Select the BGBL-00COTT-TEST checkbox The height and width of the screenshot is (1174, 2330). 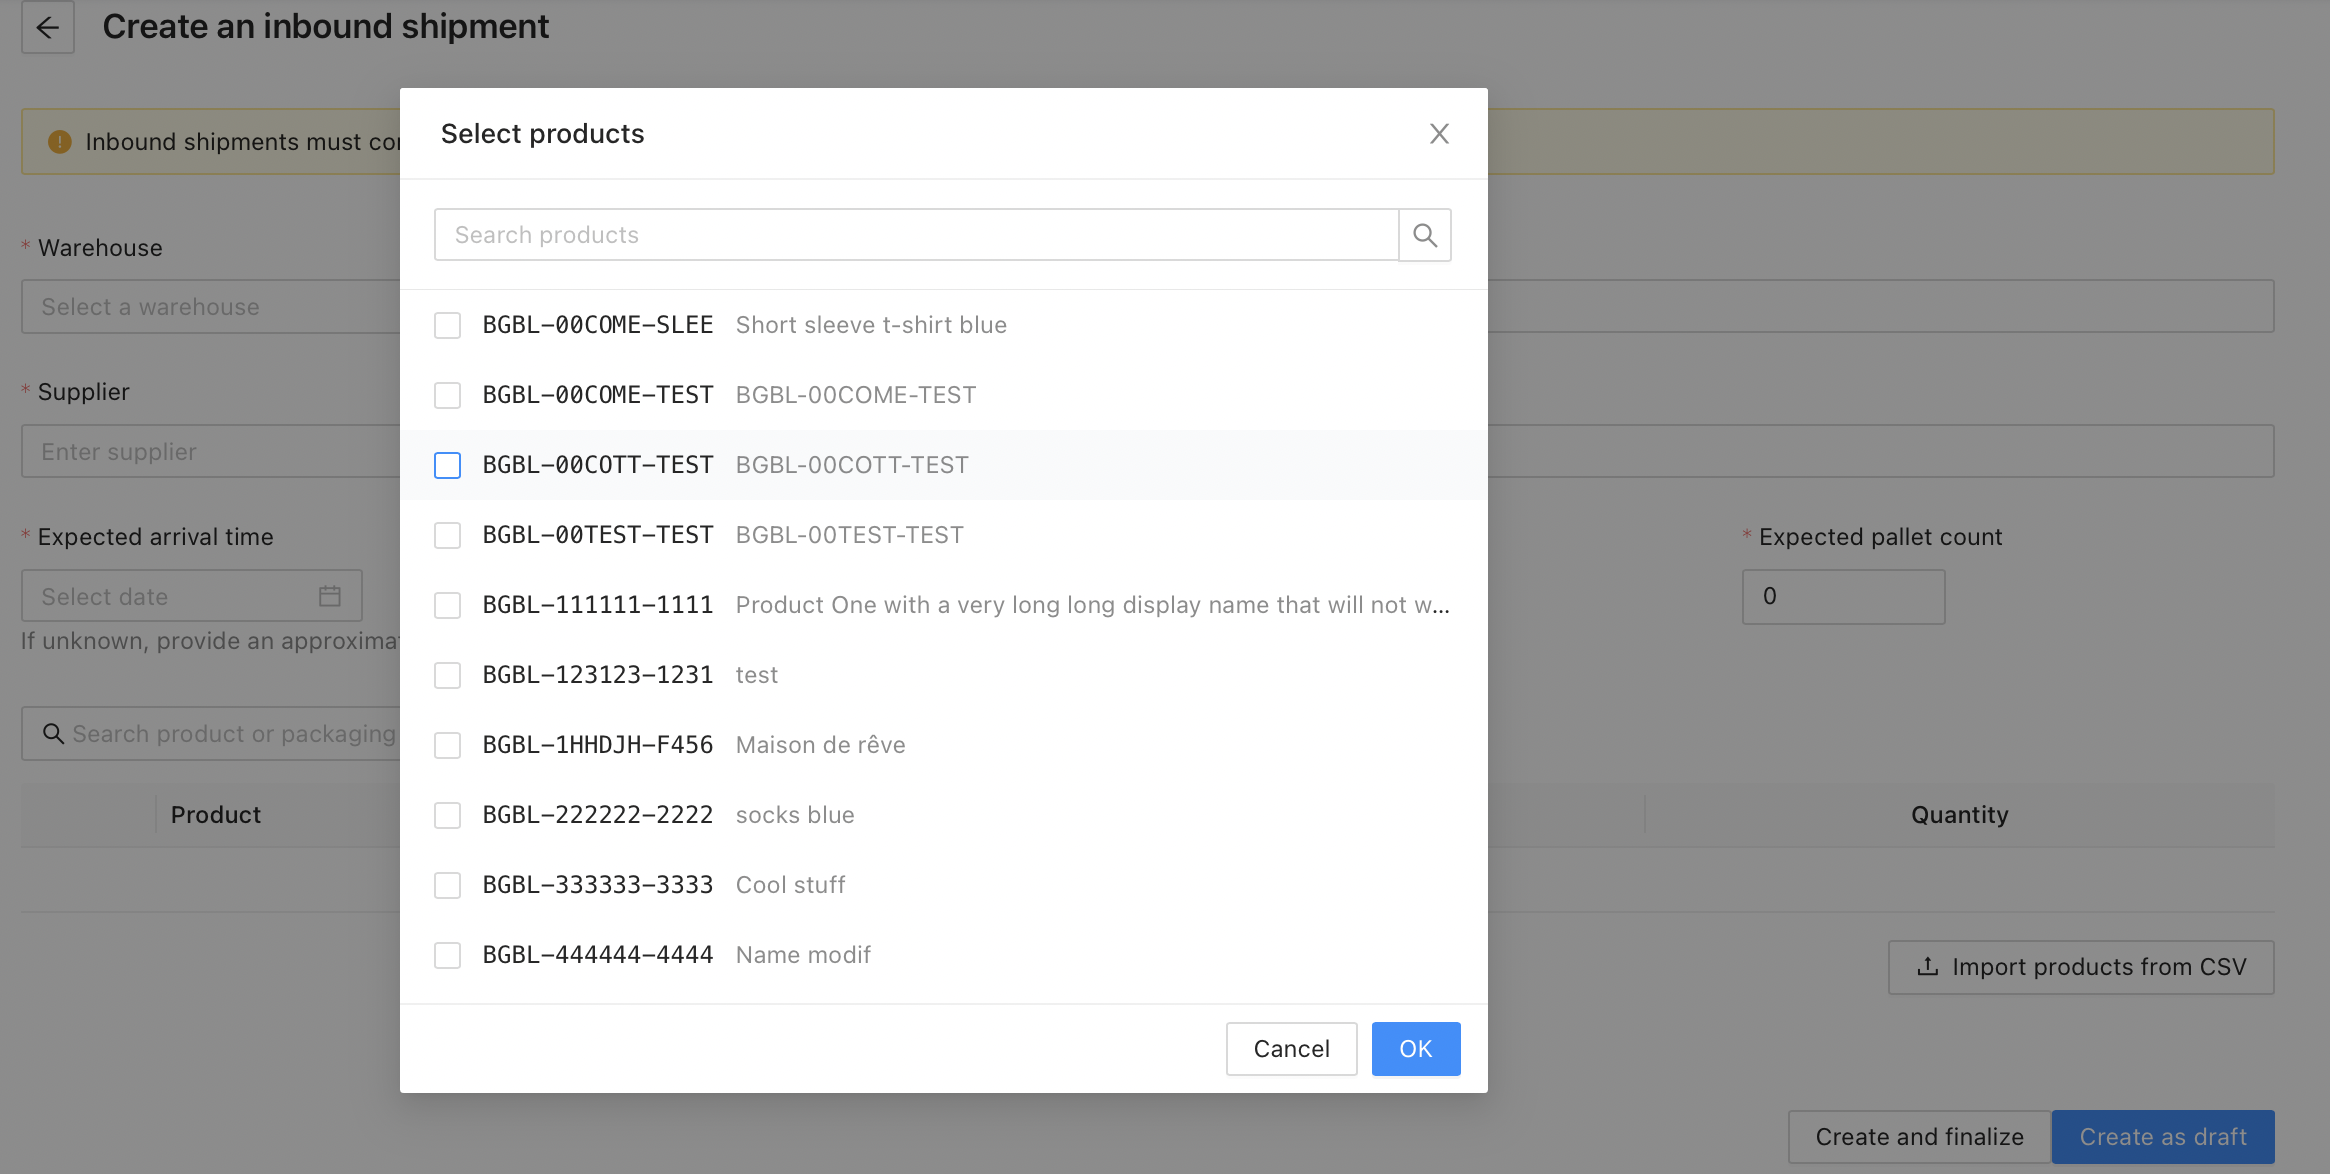pos(447,466)
